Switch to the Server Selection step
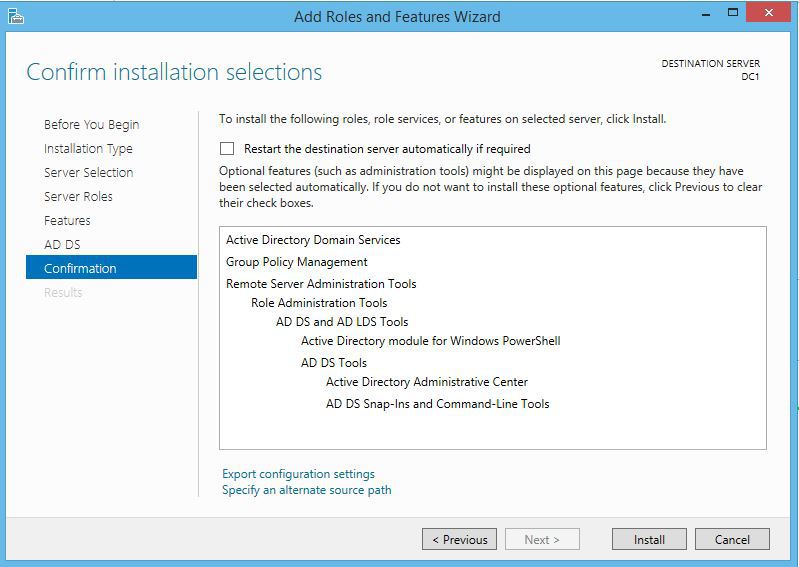Screen dimensions: 799x567 [x=89, y=173]
